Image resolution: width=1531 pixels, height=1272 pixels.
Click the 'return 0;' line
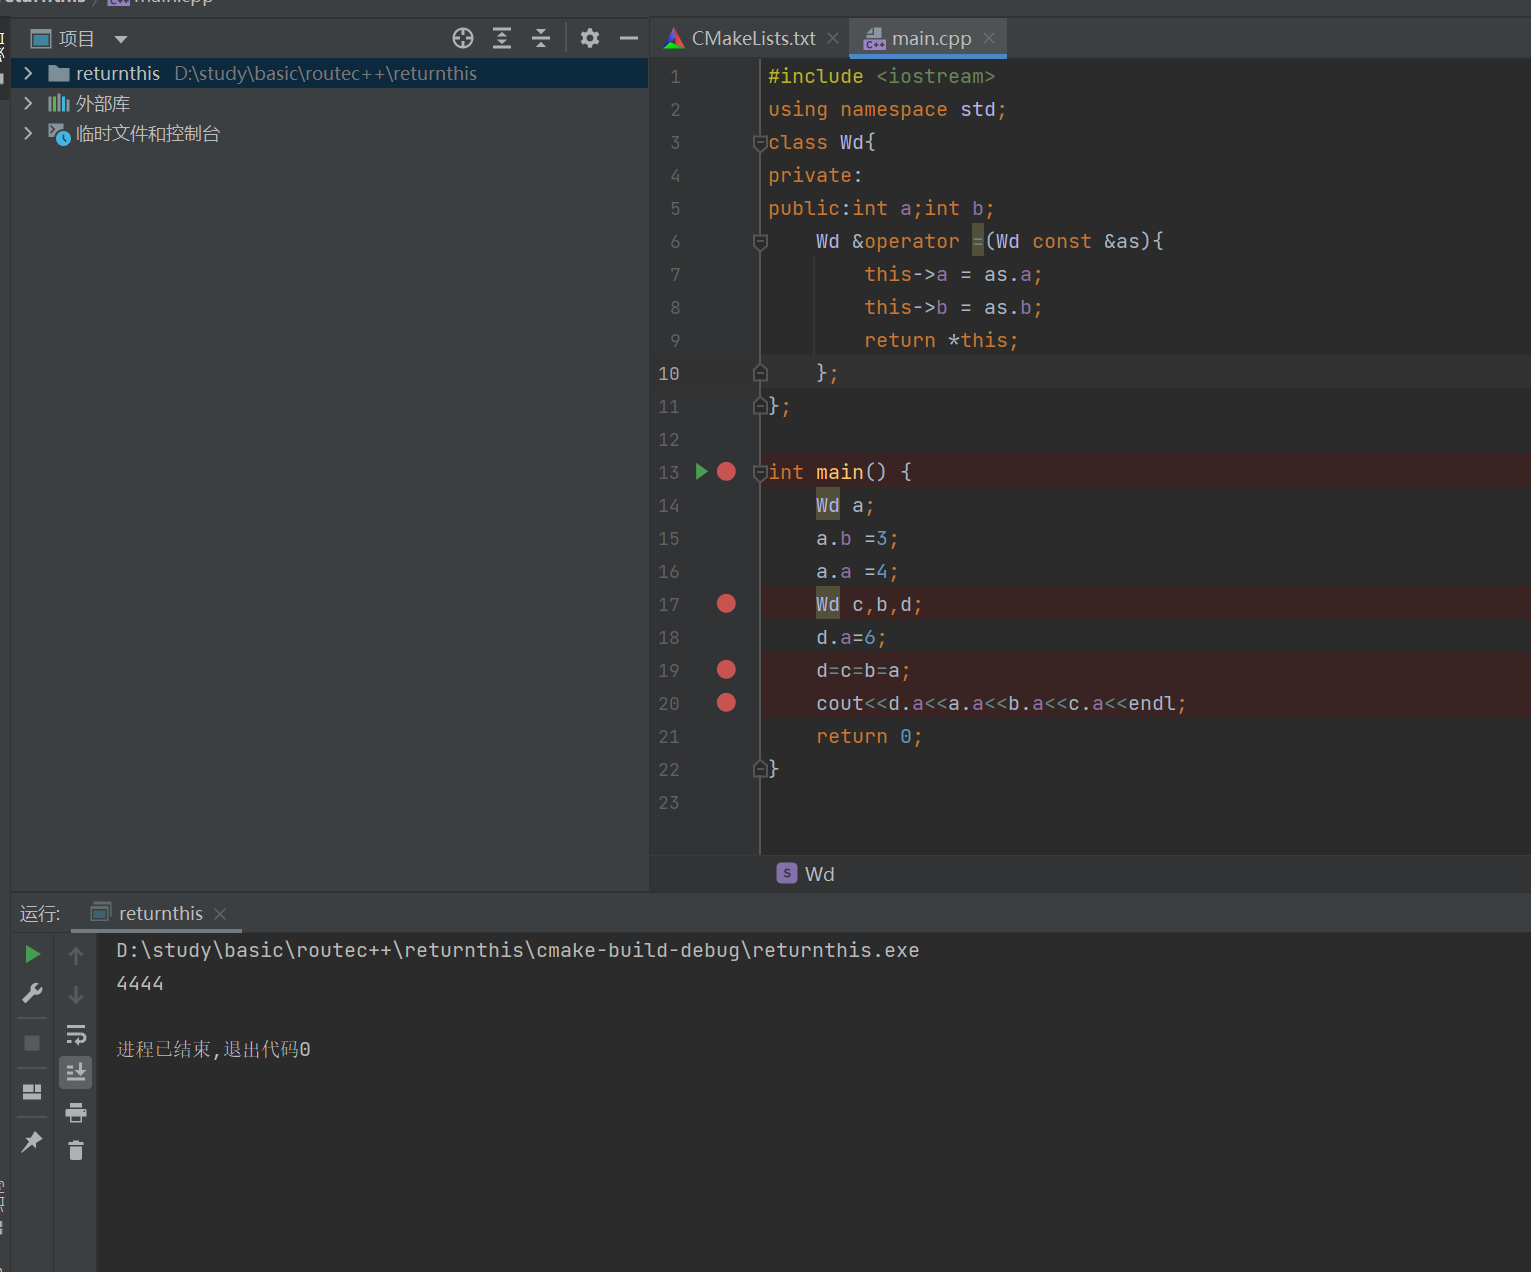(869, 736)
